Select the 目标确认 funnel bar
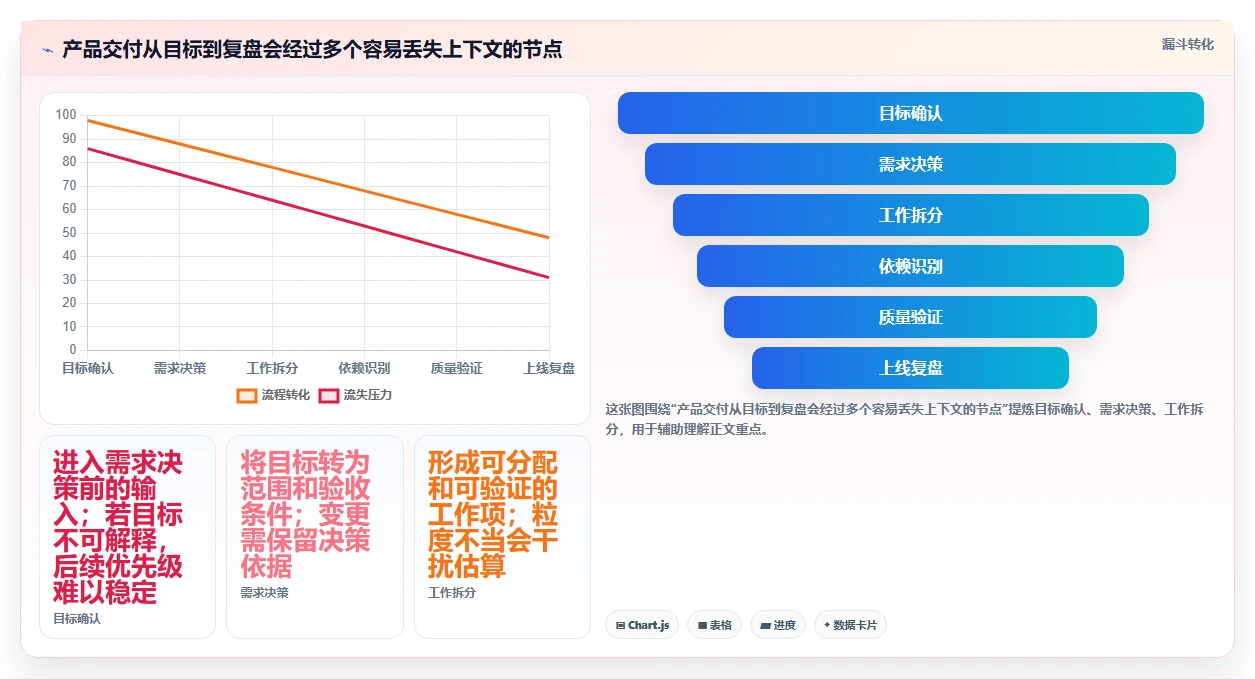Viewport: 1255px width, 679px height. click(x=910, y=113)
